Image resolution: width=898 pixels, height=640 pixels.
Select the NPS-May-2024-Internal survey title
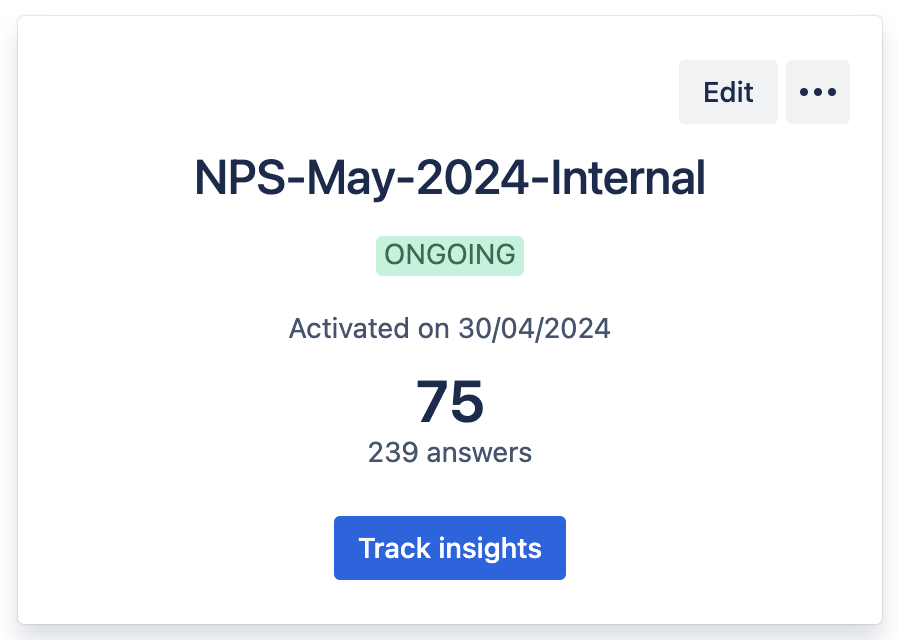tap(450, 179)
